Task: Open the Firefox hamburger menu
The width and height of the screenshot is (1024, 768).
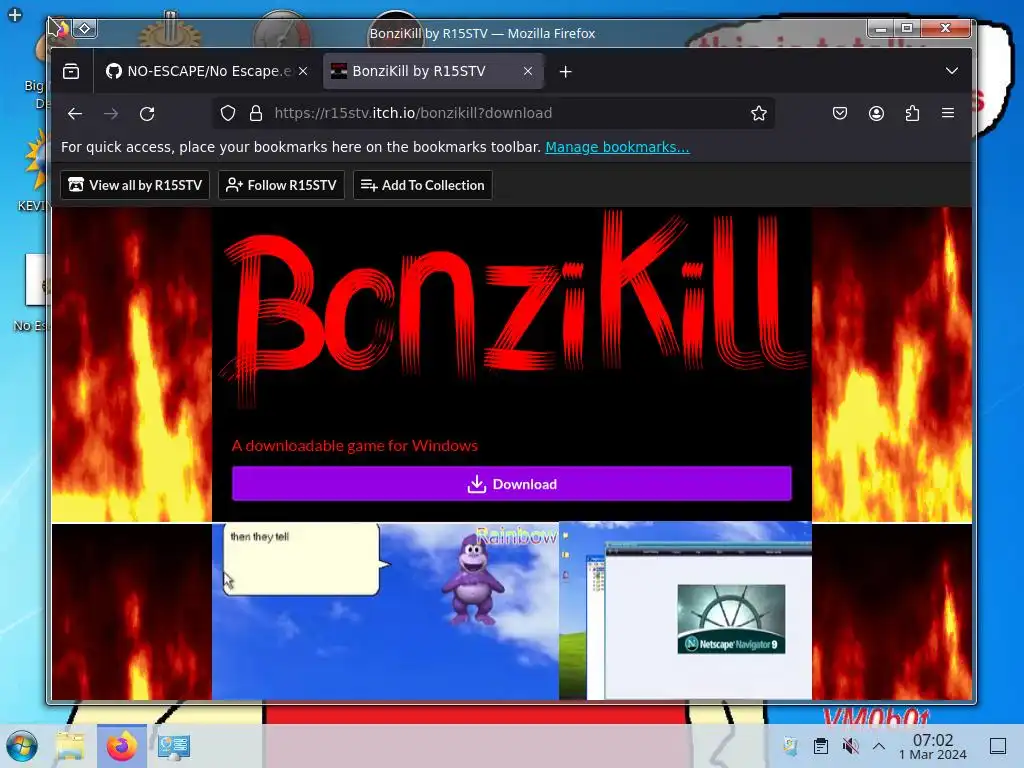Action: point(948,113)
